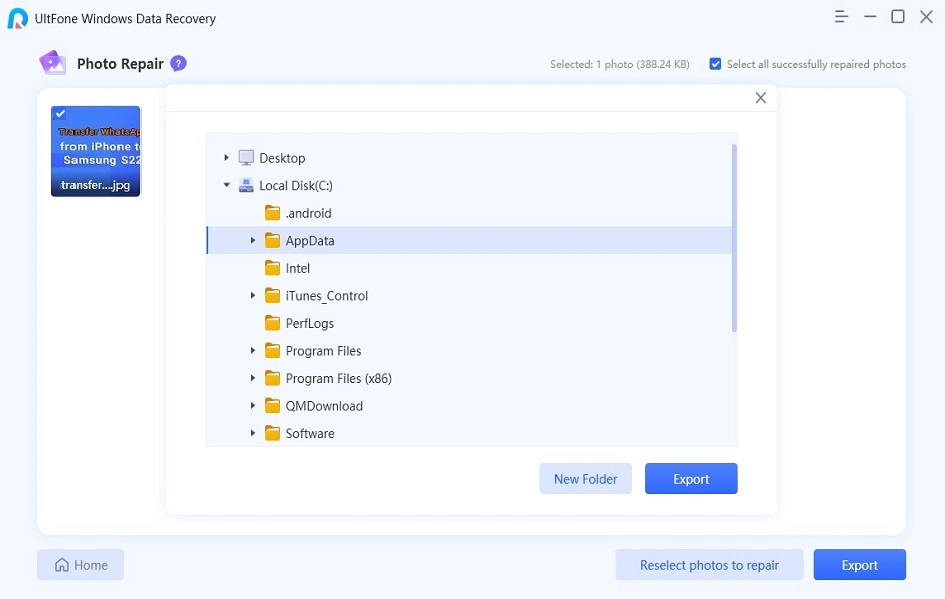Viewport: 945px width, 599px height.
Task: Close the folder selection dialog
Action: point(761,98)
